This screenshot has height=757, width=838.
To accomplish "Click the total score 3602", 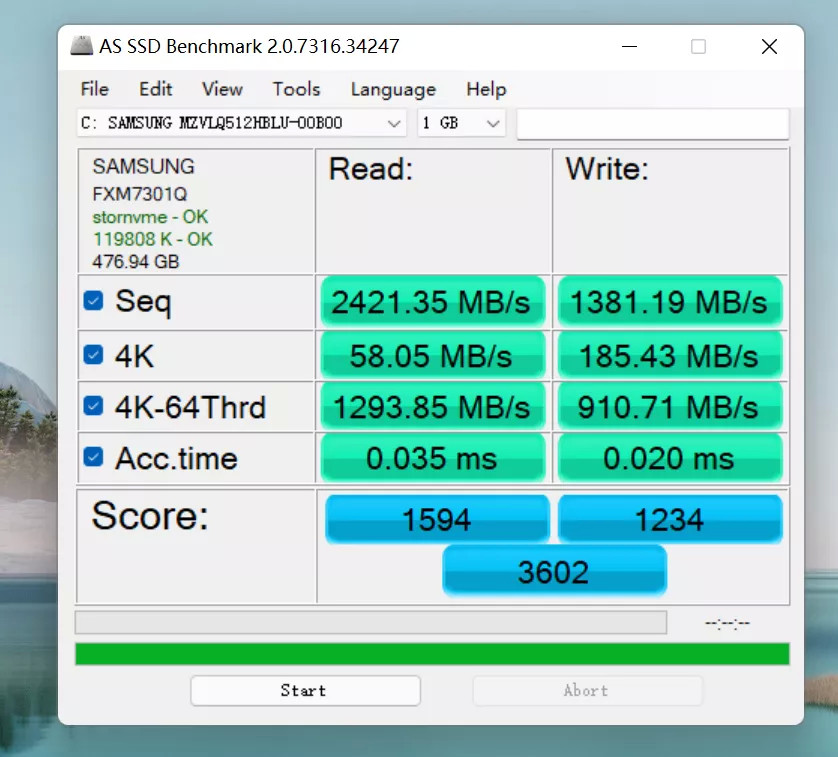I will 554,570.
